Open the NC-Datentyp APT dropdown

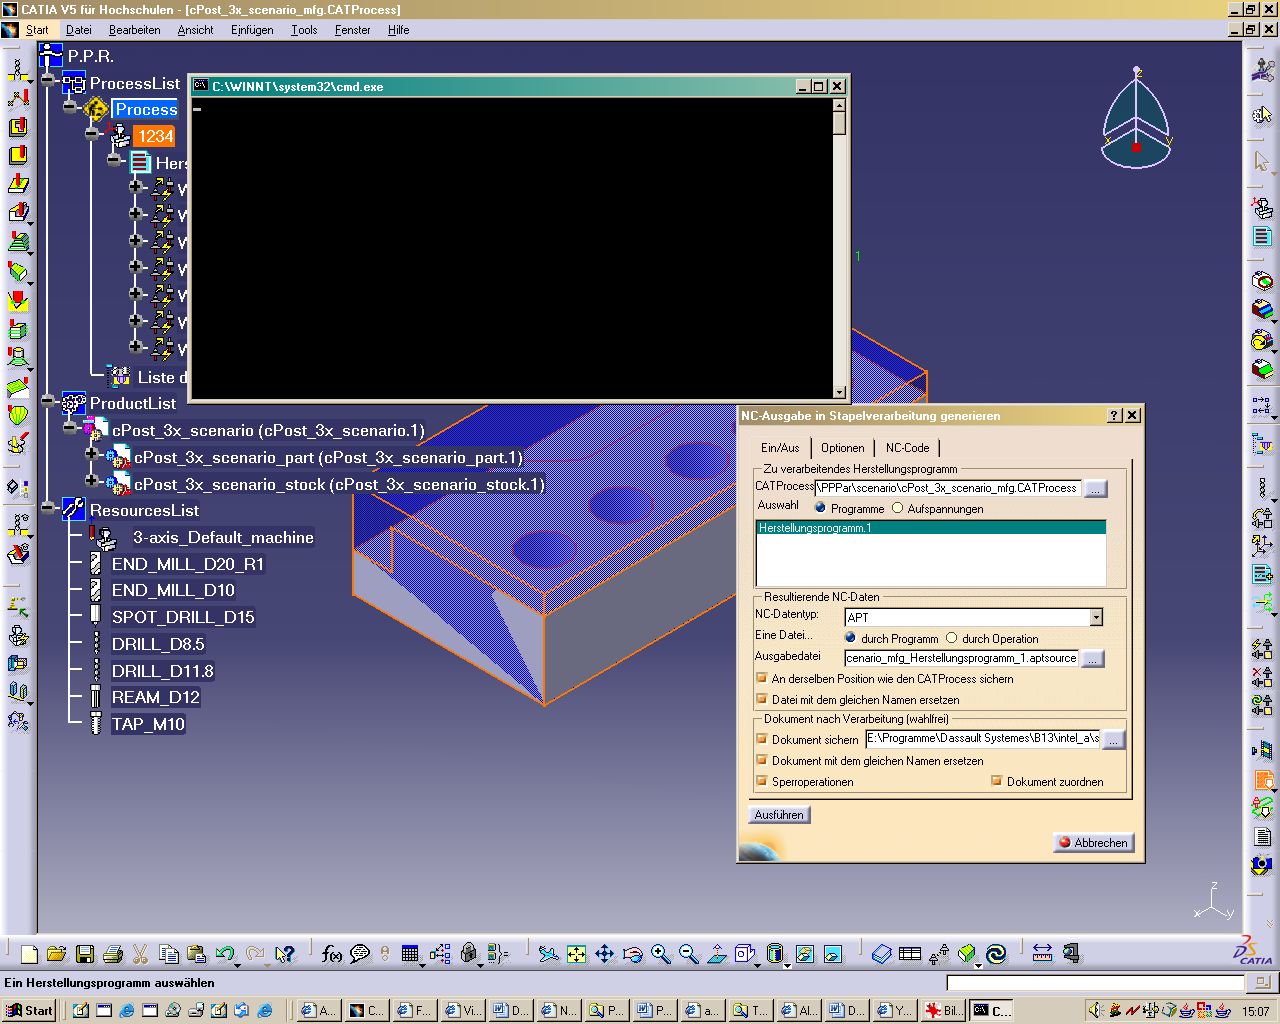(x=1096, y=617)
